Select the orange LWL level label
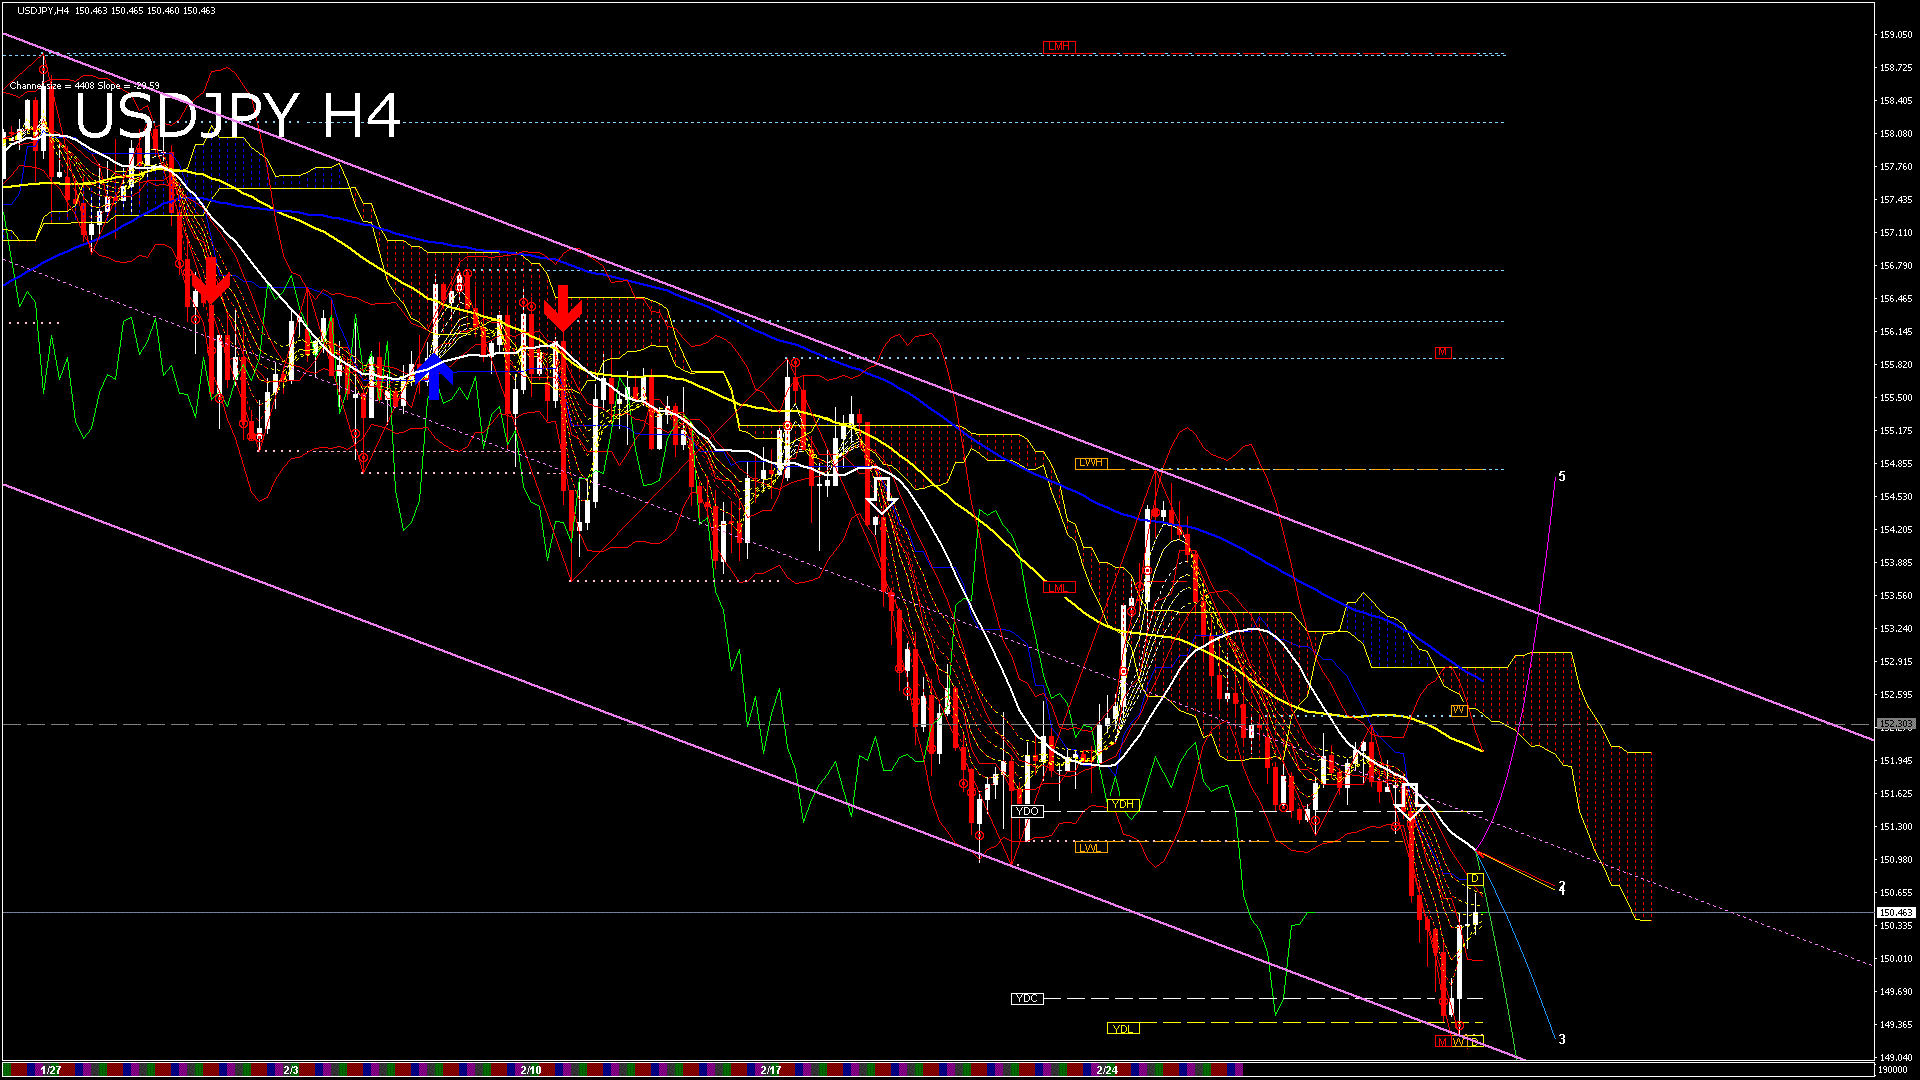 tap(1090, 848)
